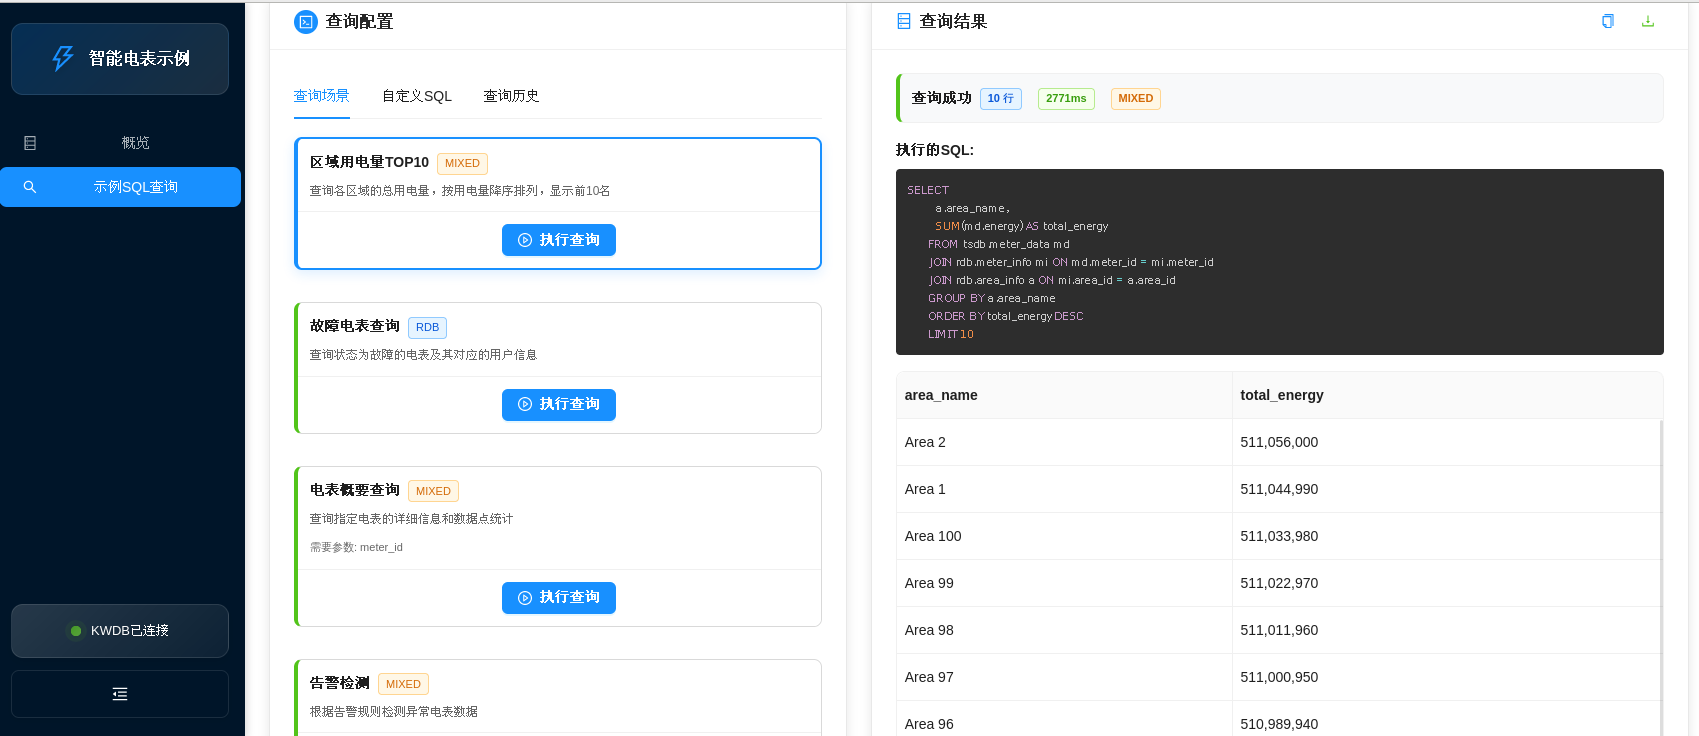This screenshot has width=1699, height=736.
Task: Switch to the 查询场景 tab
Action: [322, 96]
